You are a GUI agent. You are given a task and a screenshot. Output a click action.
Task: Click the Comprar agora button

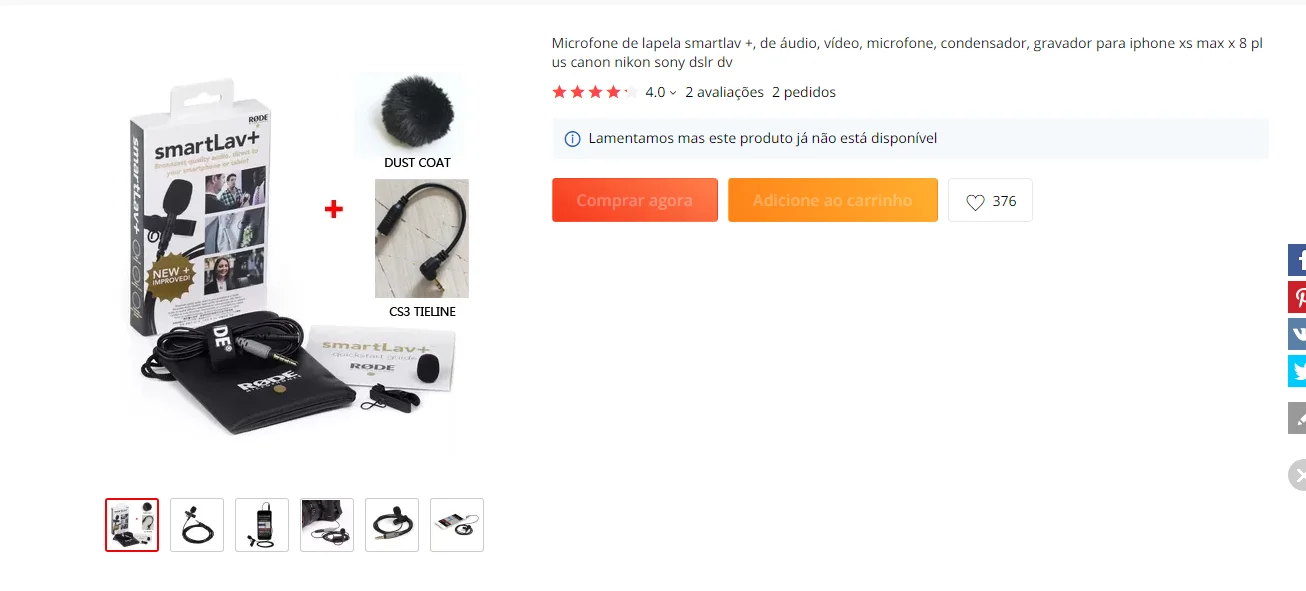[x=635, y=200]
